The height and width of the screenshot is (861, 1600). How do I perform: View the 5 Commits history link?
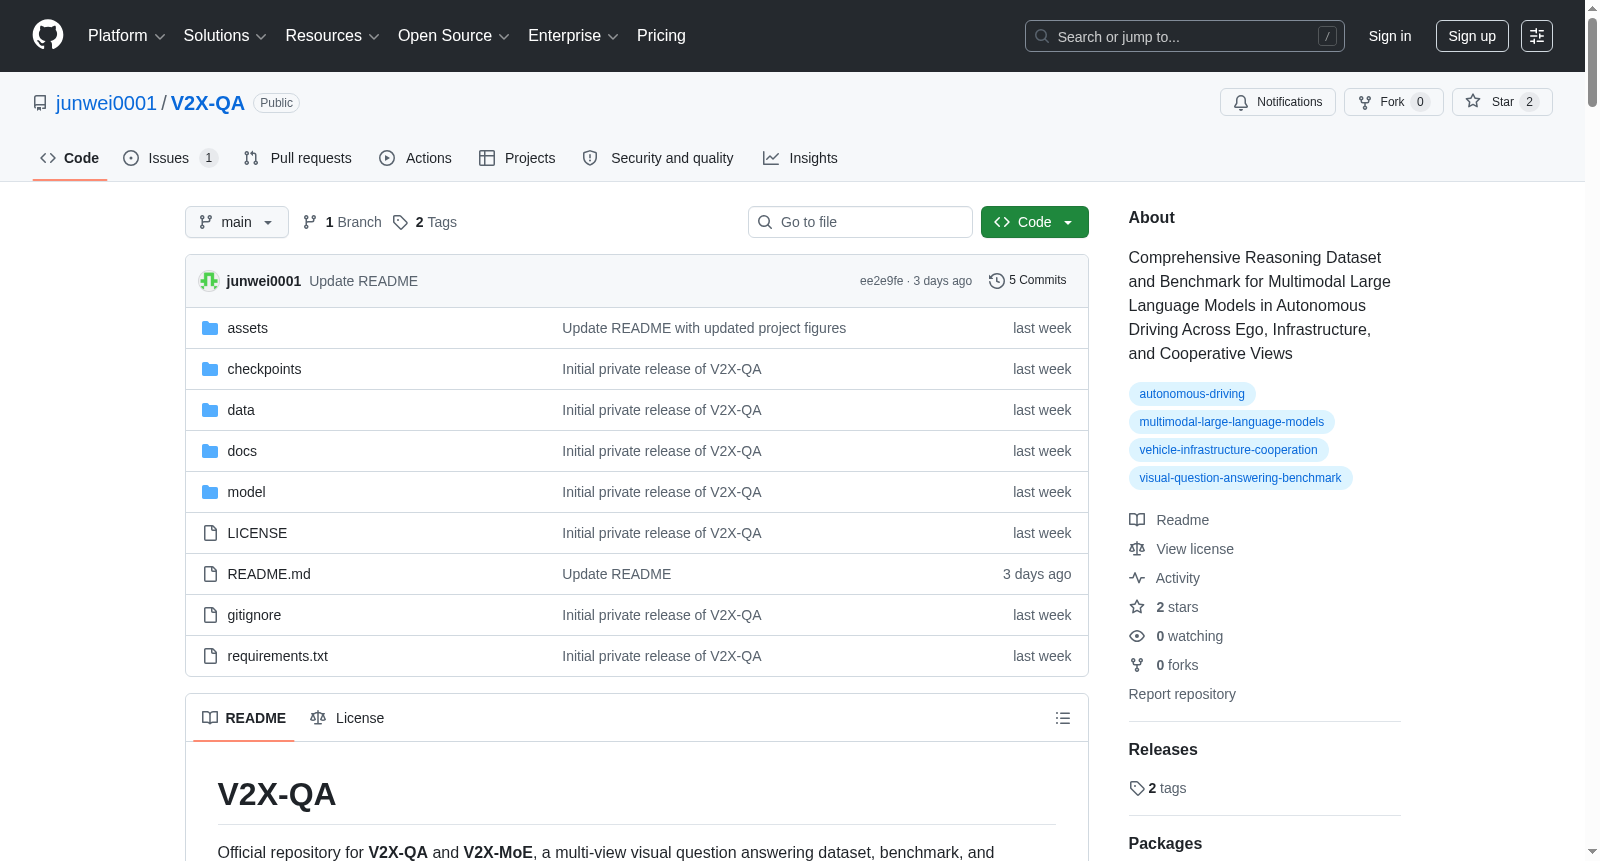(1028, 281)
